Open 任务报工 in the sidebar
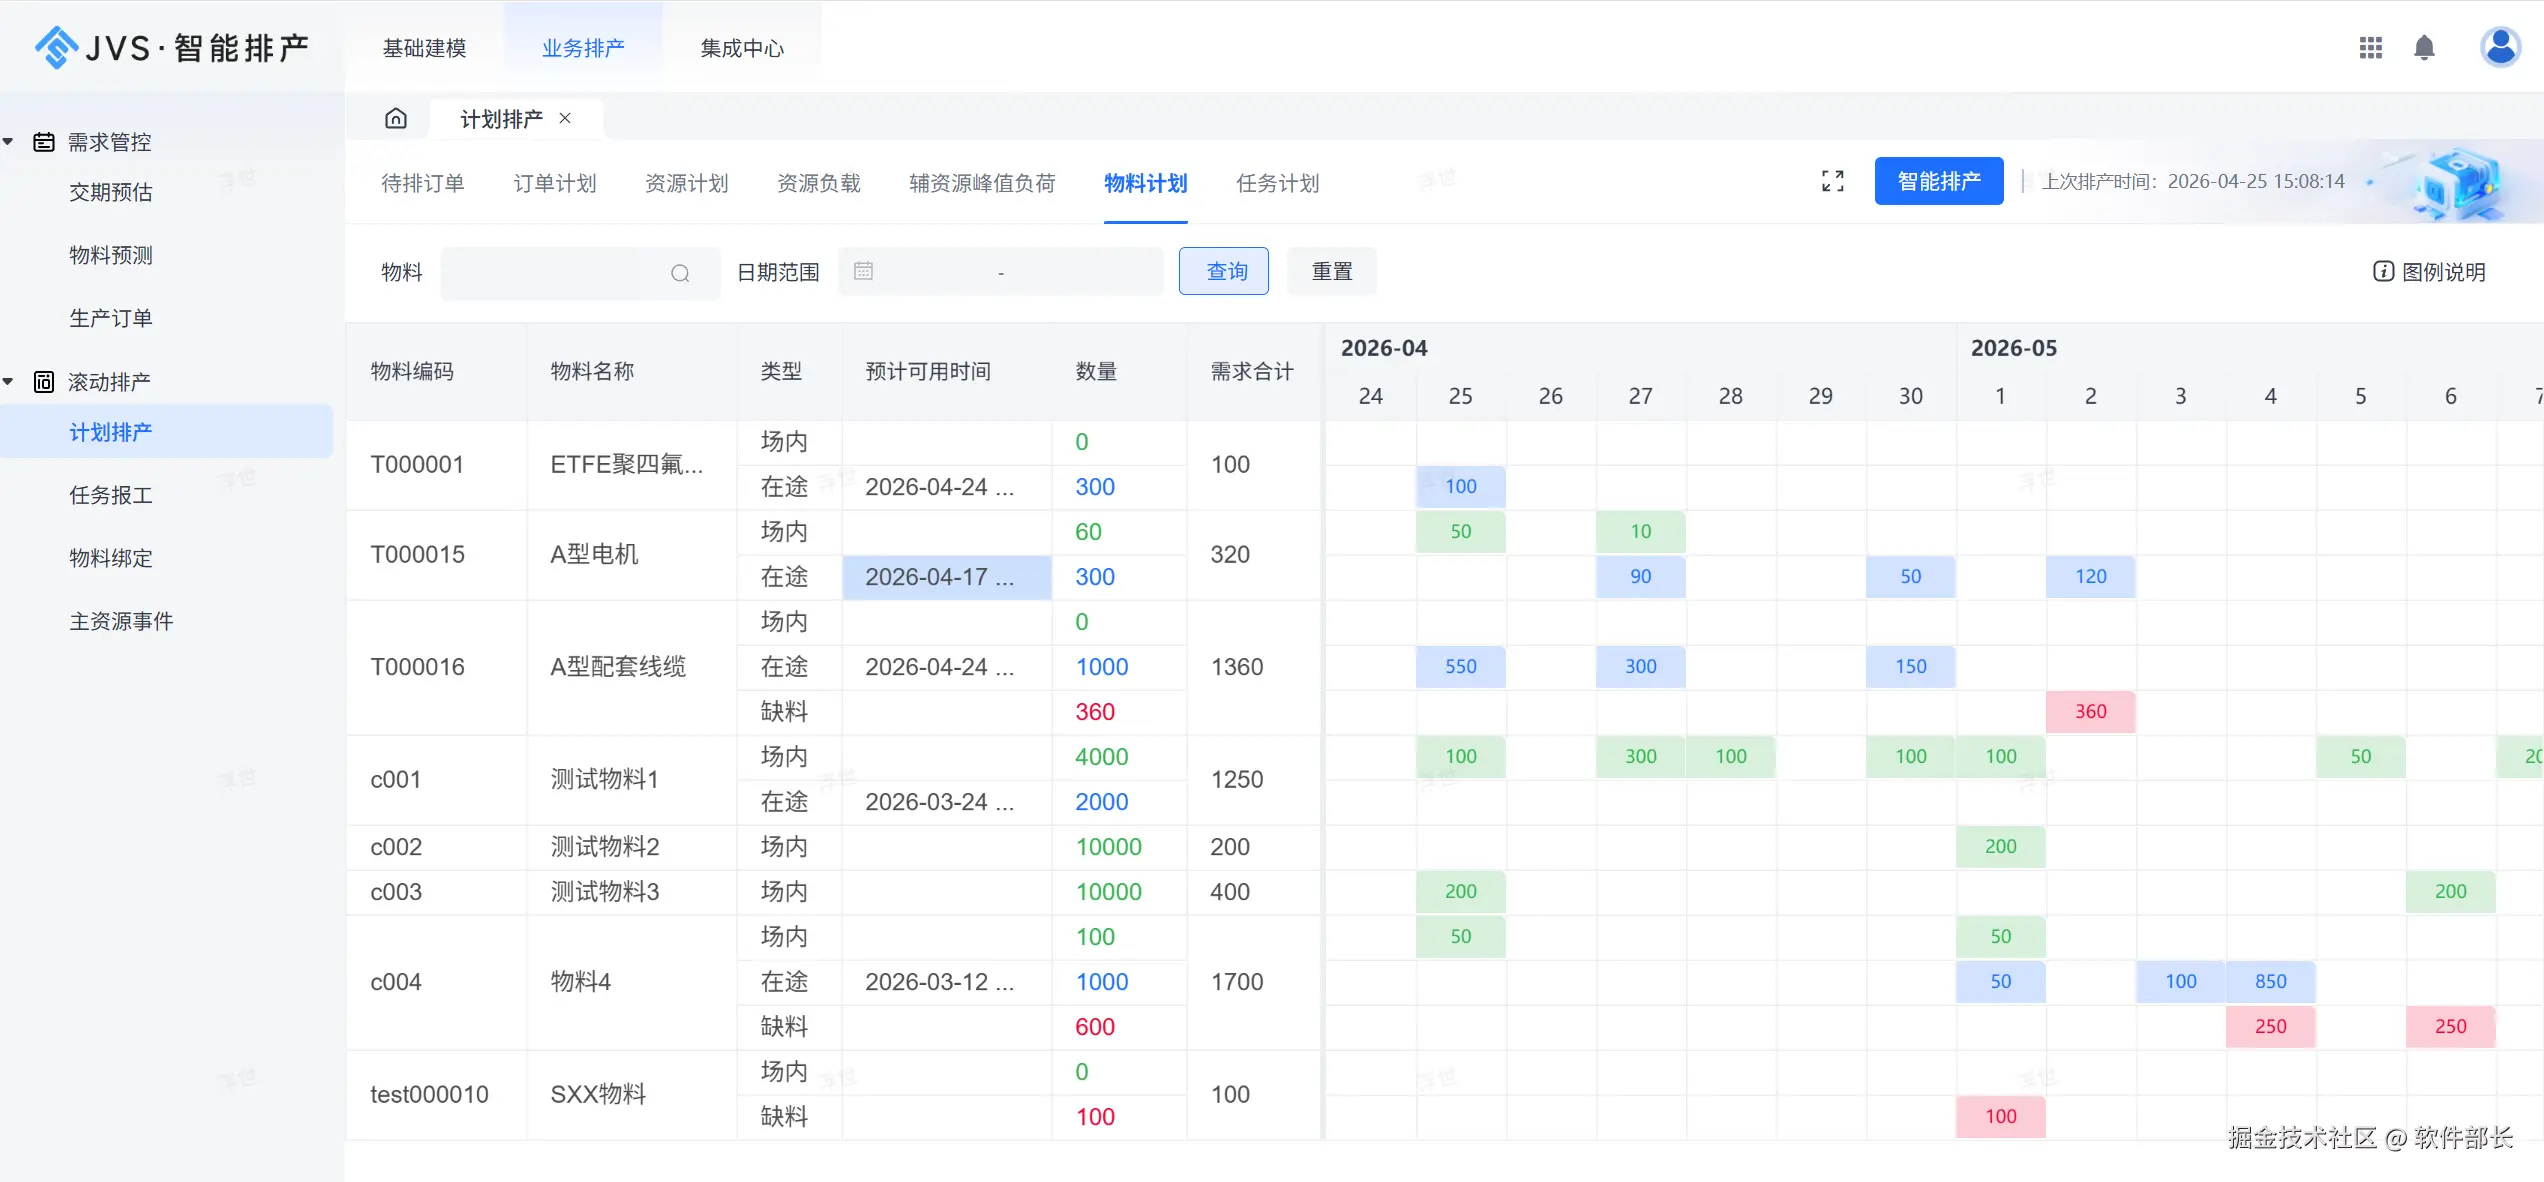 coord(111,495)
